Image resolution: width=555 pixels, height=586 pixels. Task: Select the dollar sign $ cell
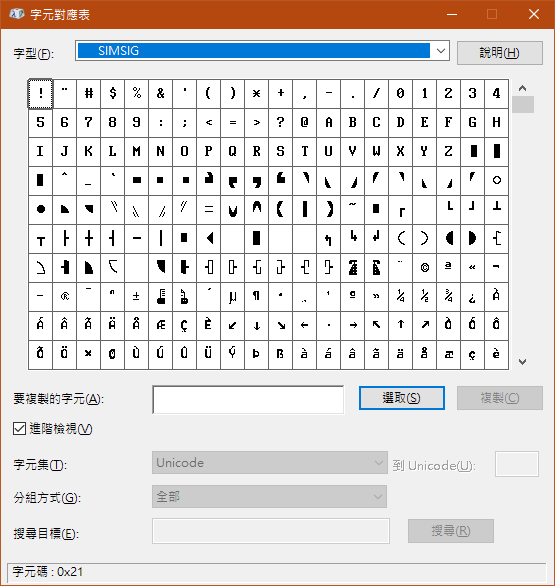pos(112,93)
